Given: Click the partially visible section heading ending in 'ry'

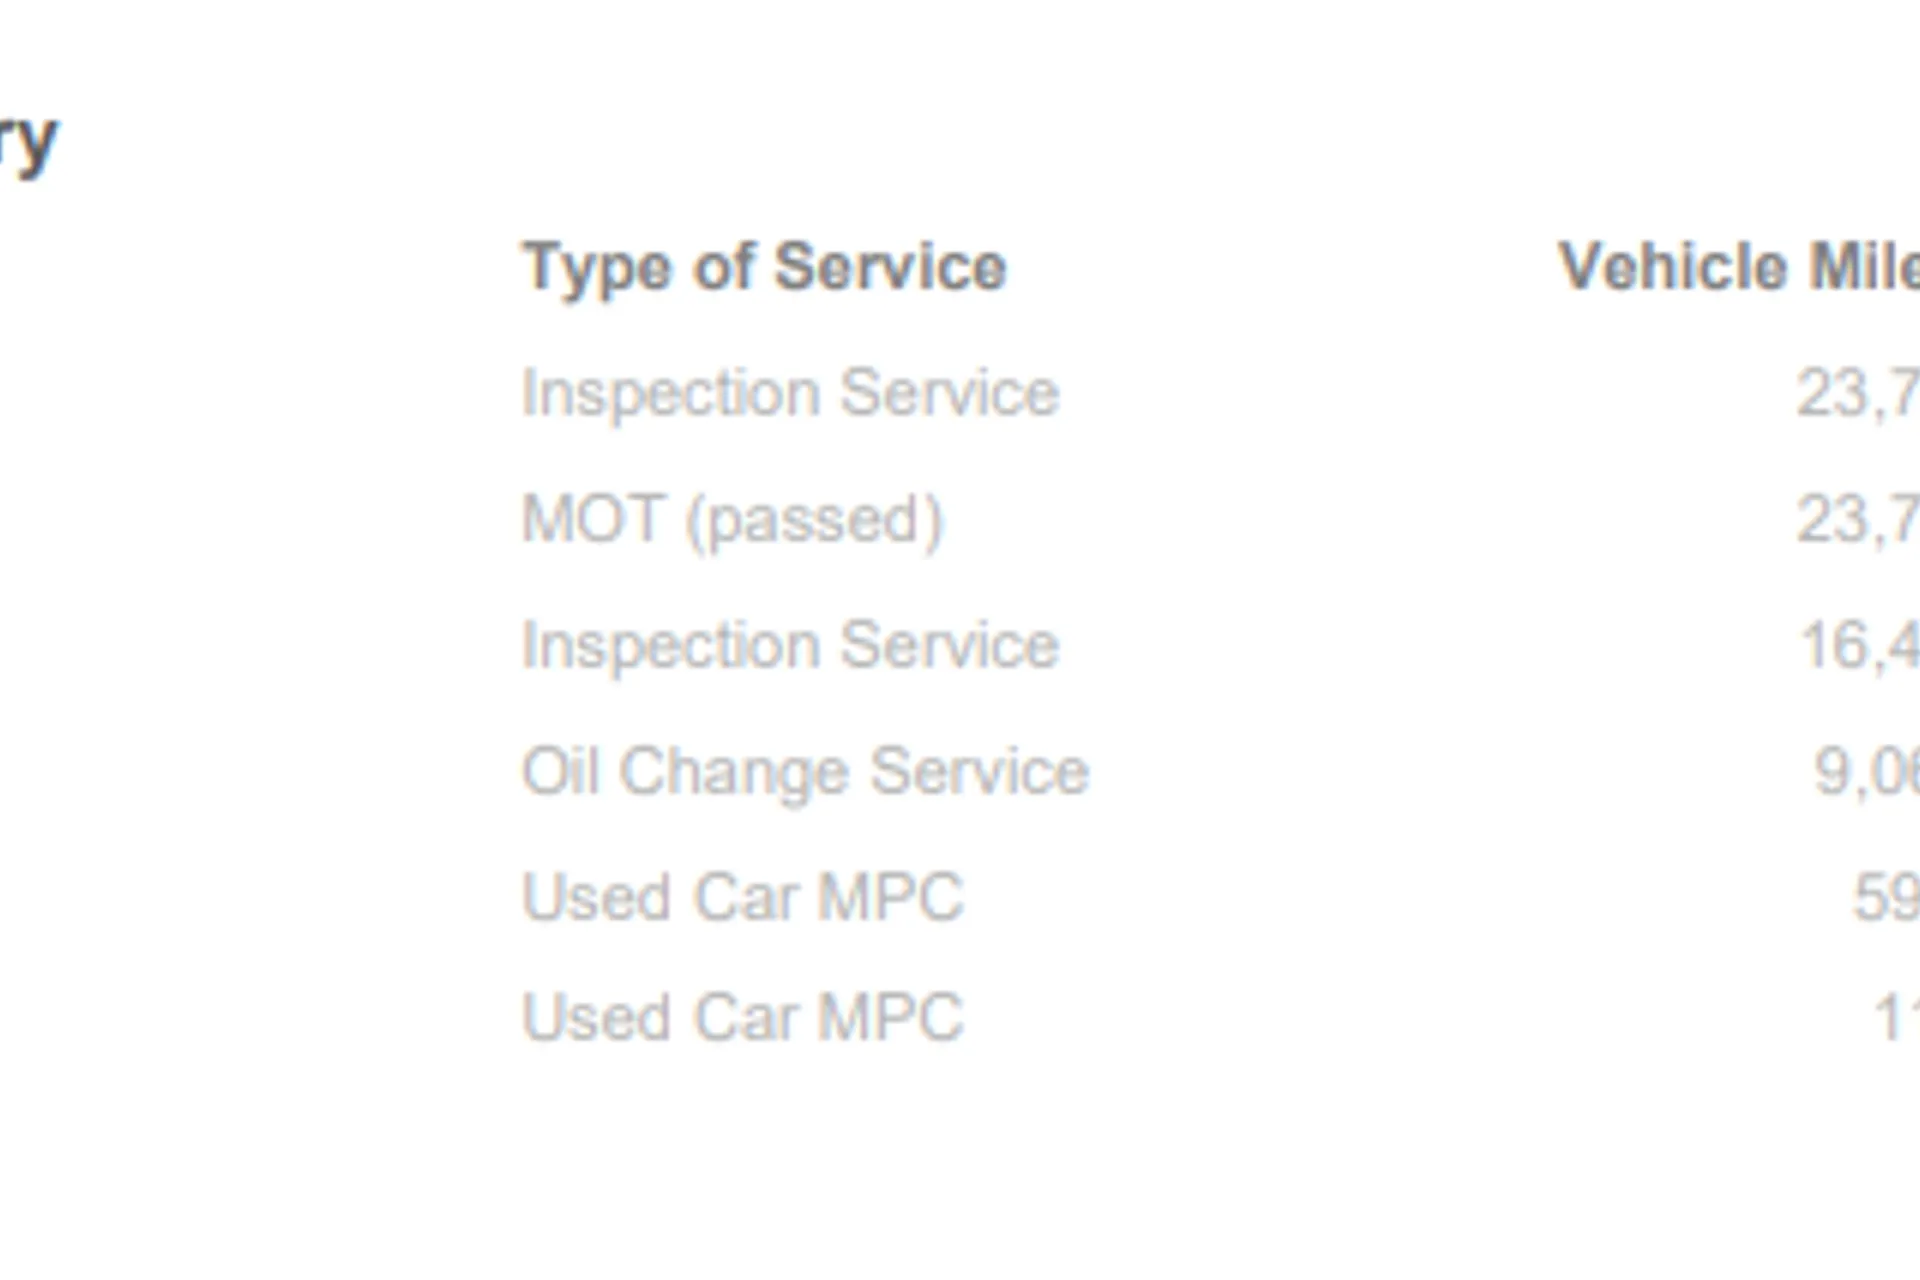Looking at the screenshot, I should pos(28,145).
